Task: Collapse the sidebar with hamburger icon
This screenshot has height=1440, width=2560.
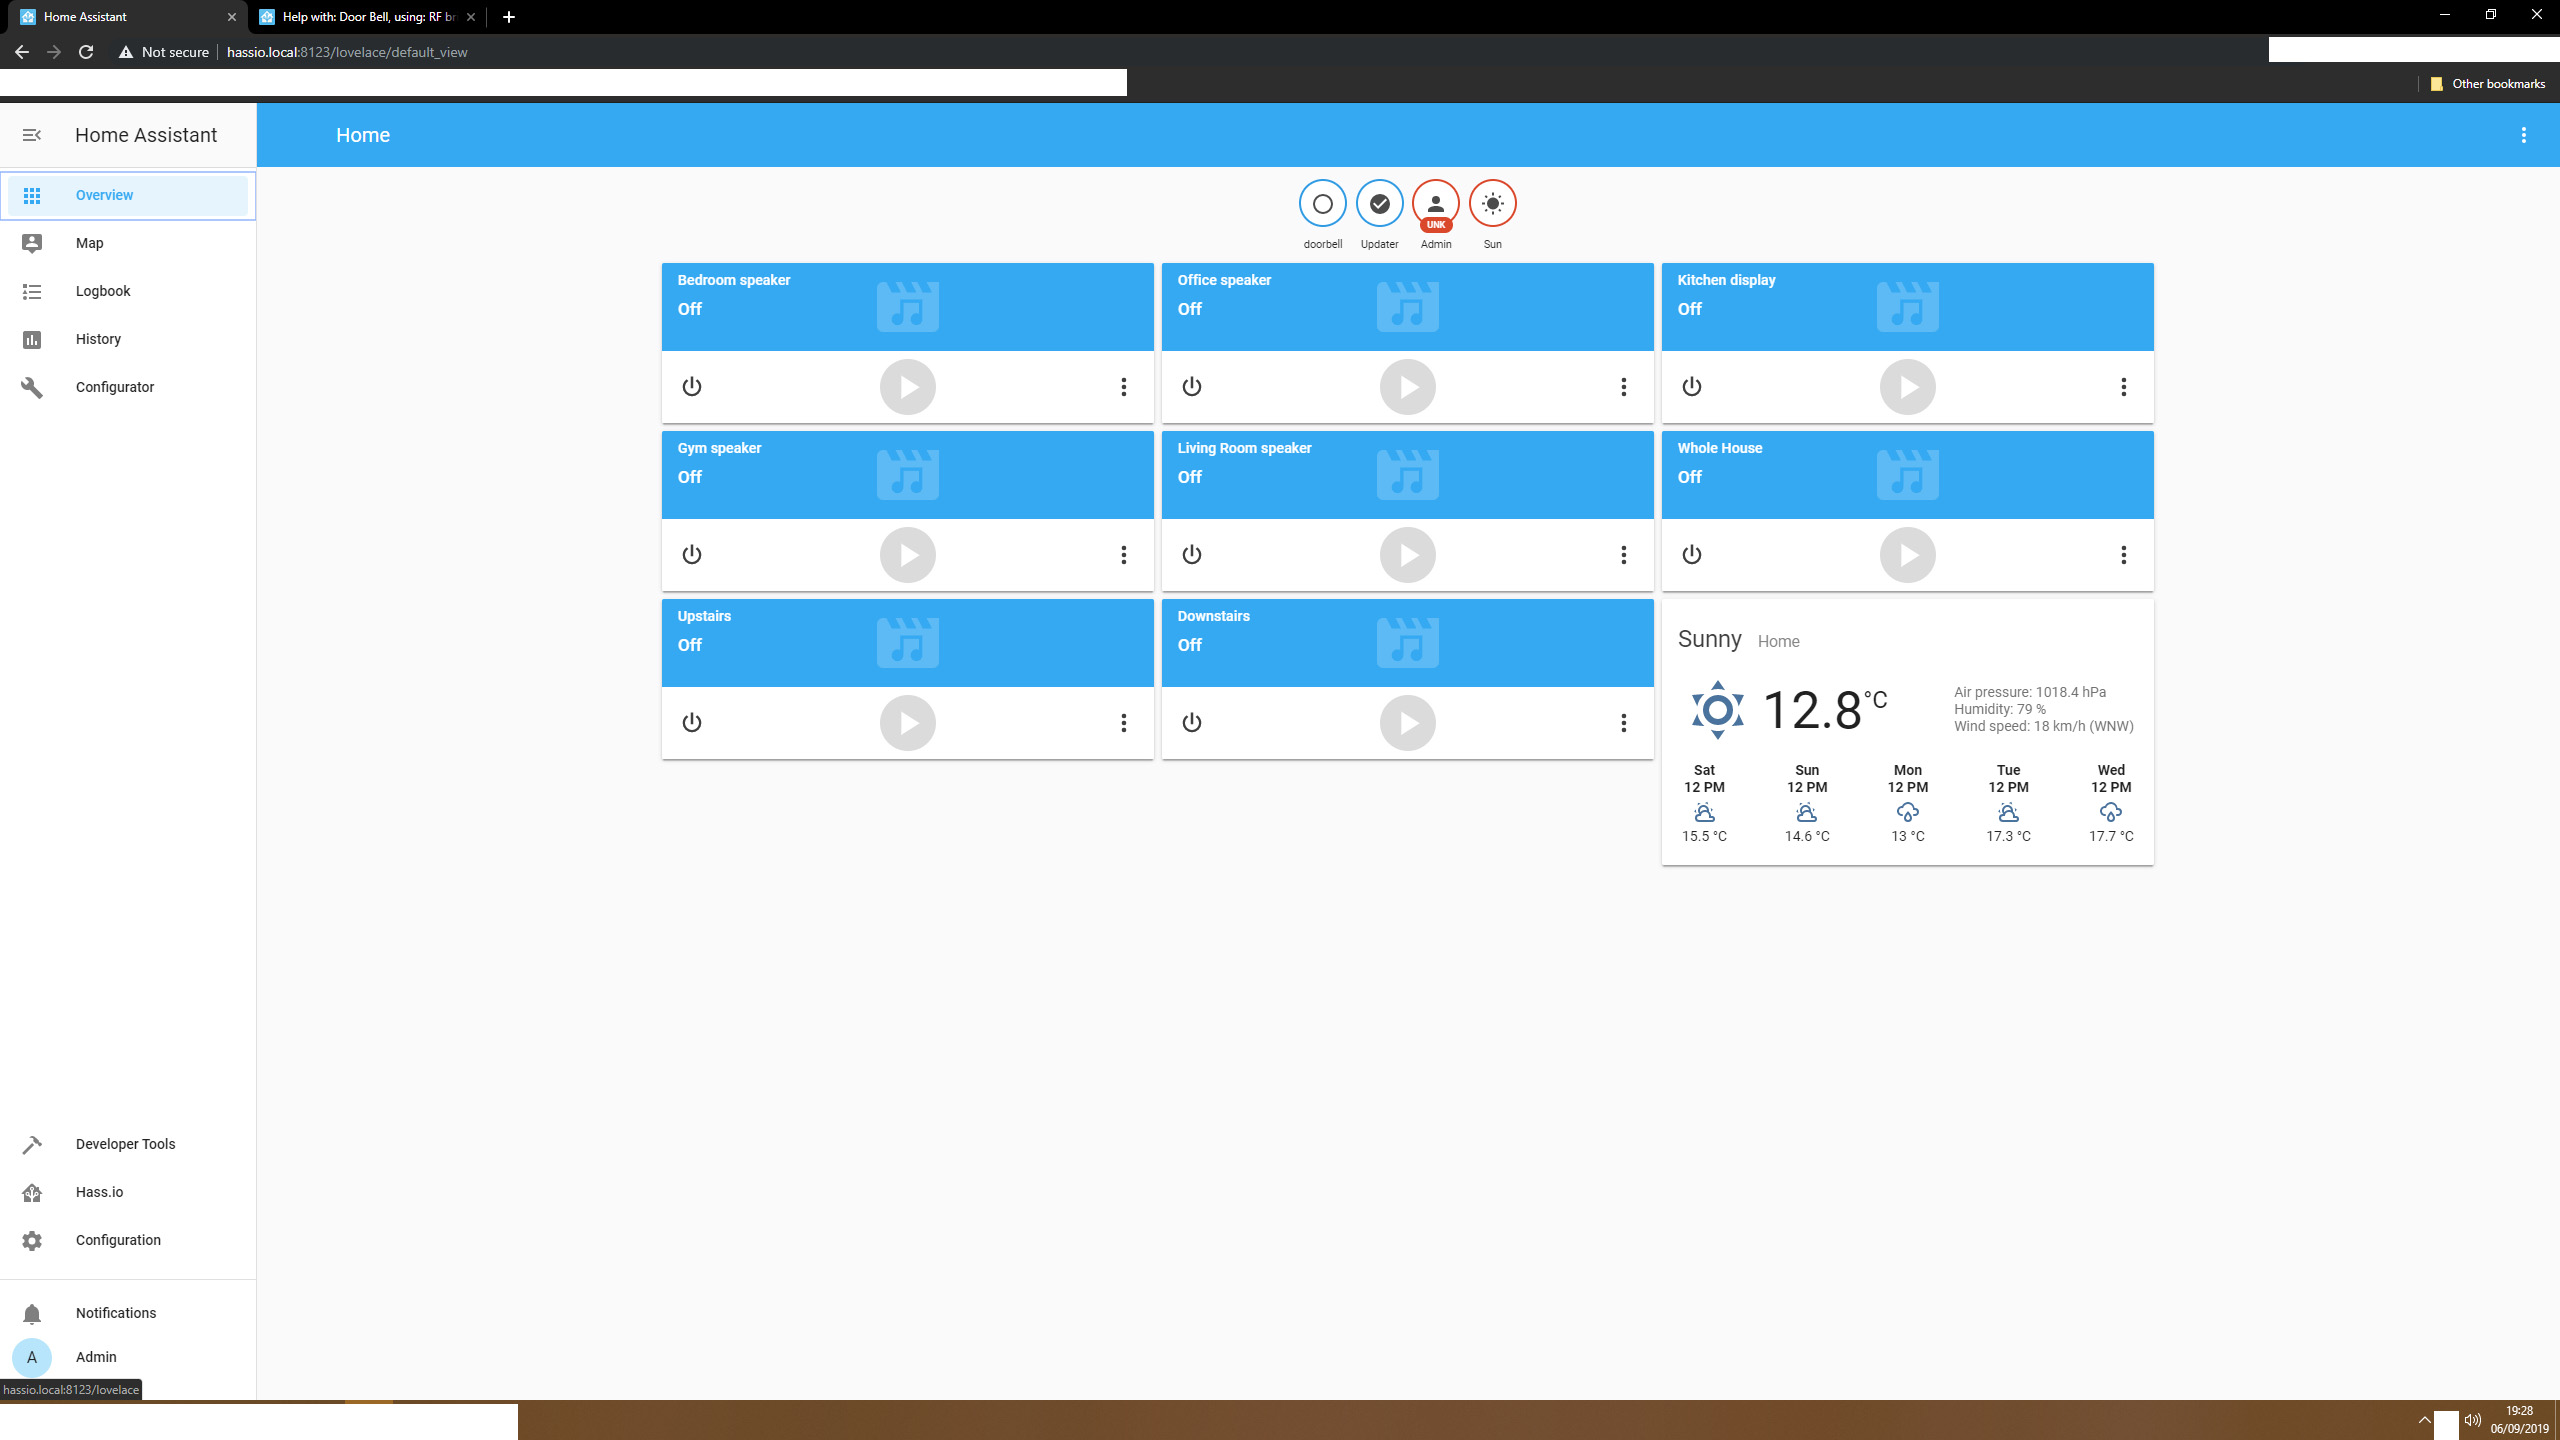Action: click(x=32, y=135)
